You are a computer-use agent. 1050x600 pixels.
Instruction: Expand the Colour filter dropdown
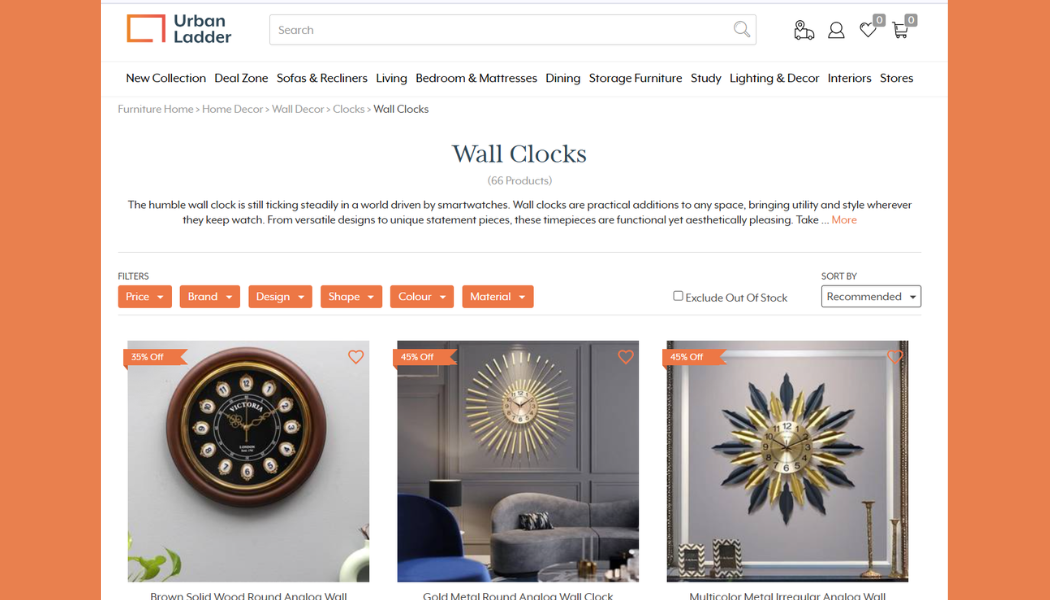[x=422, y=297]
